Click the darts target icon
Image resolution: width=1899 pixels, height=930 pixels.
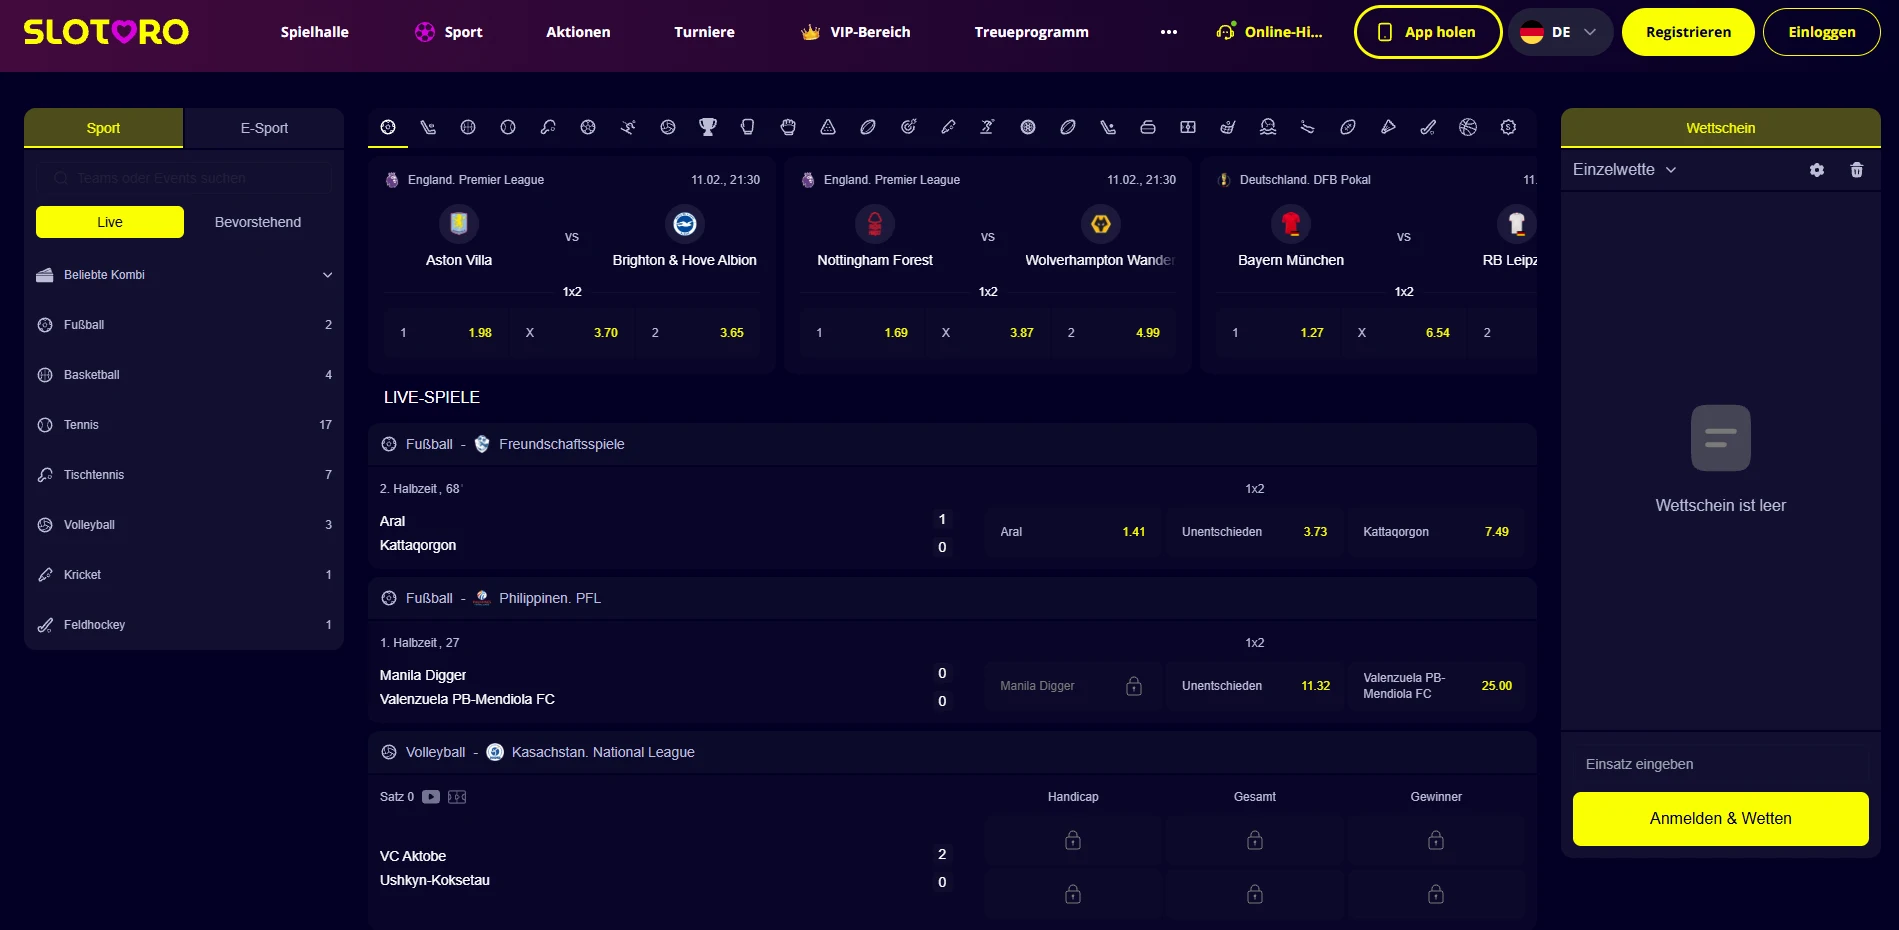(x=908, y=127)
